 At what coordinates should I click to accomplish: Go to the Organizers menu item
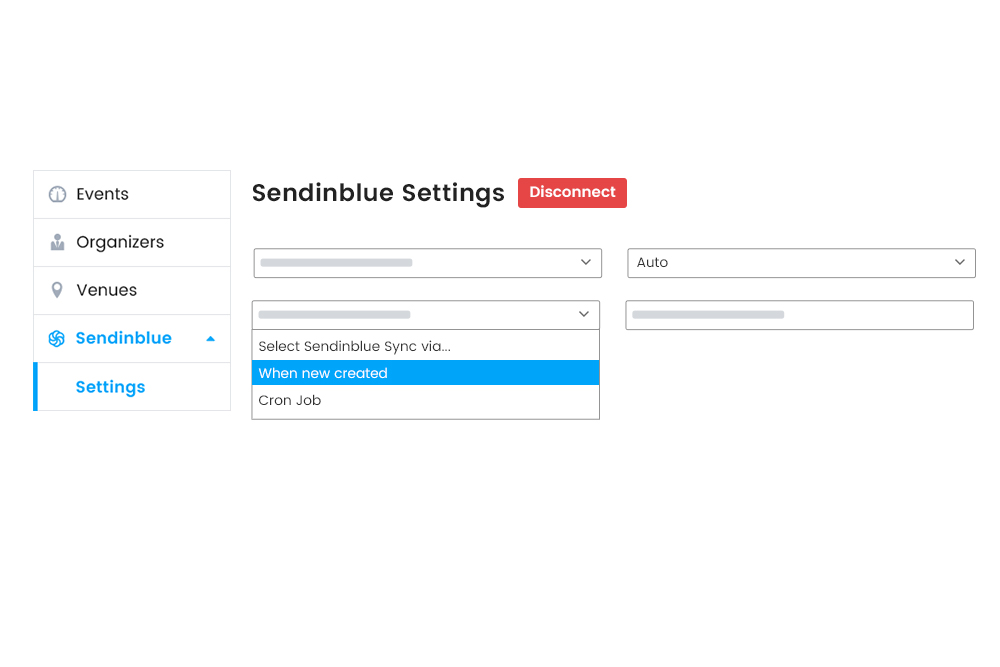tap(120, 242)
